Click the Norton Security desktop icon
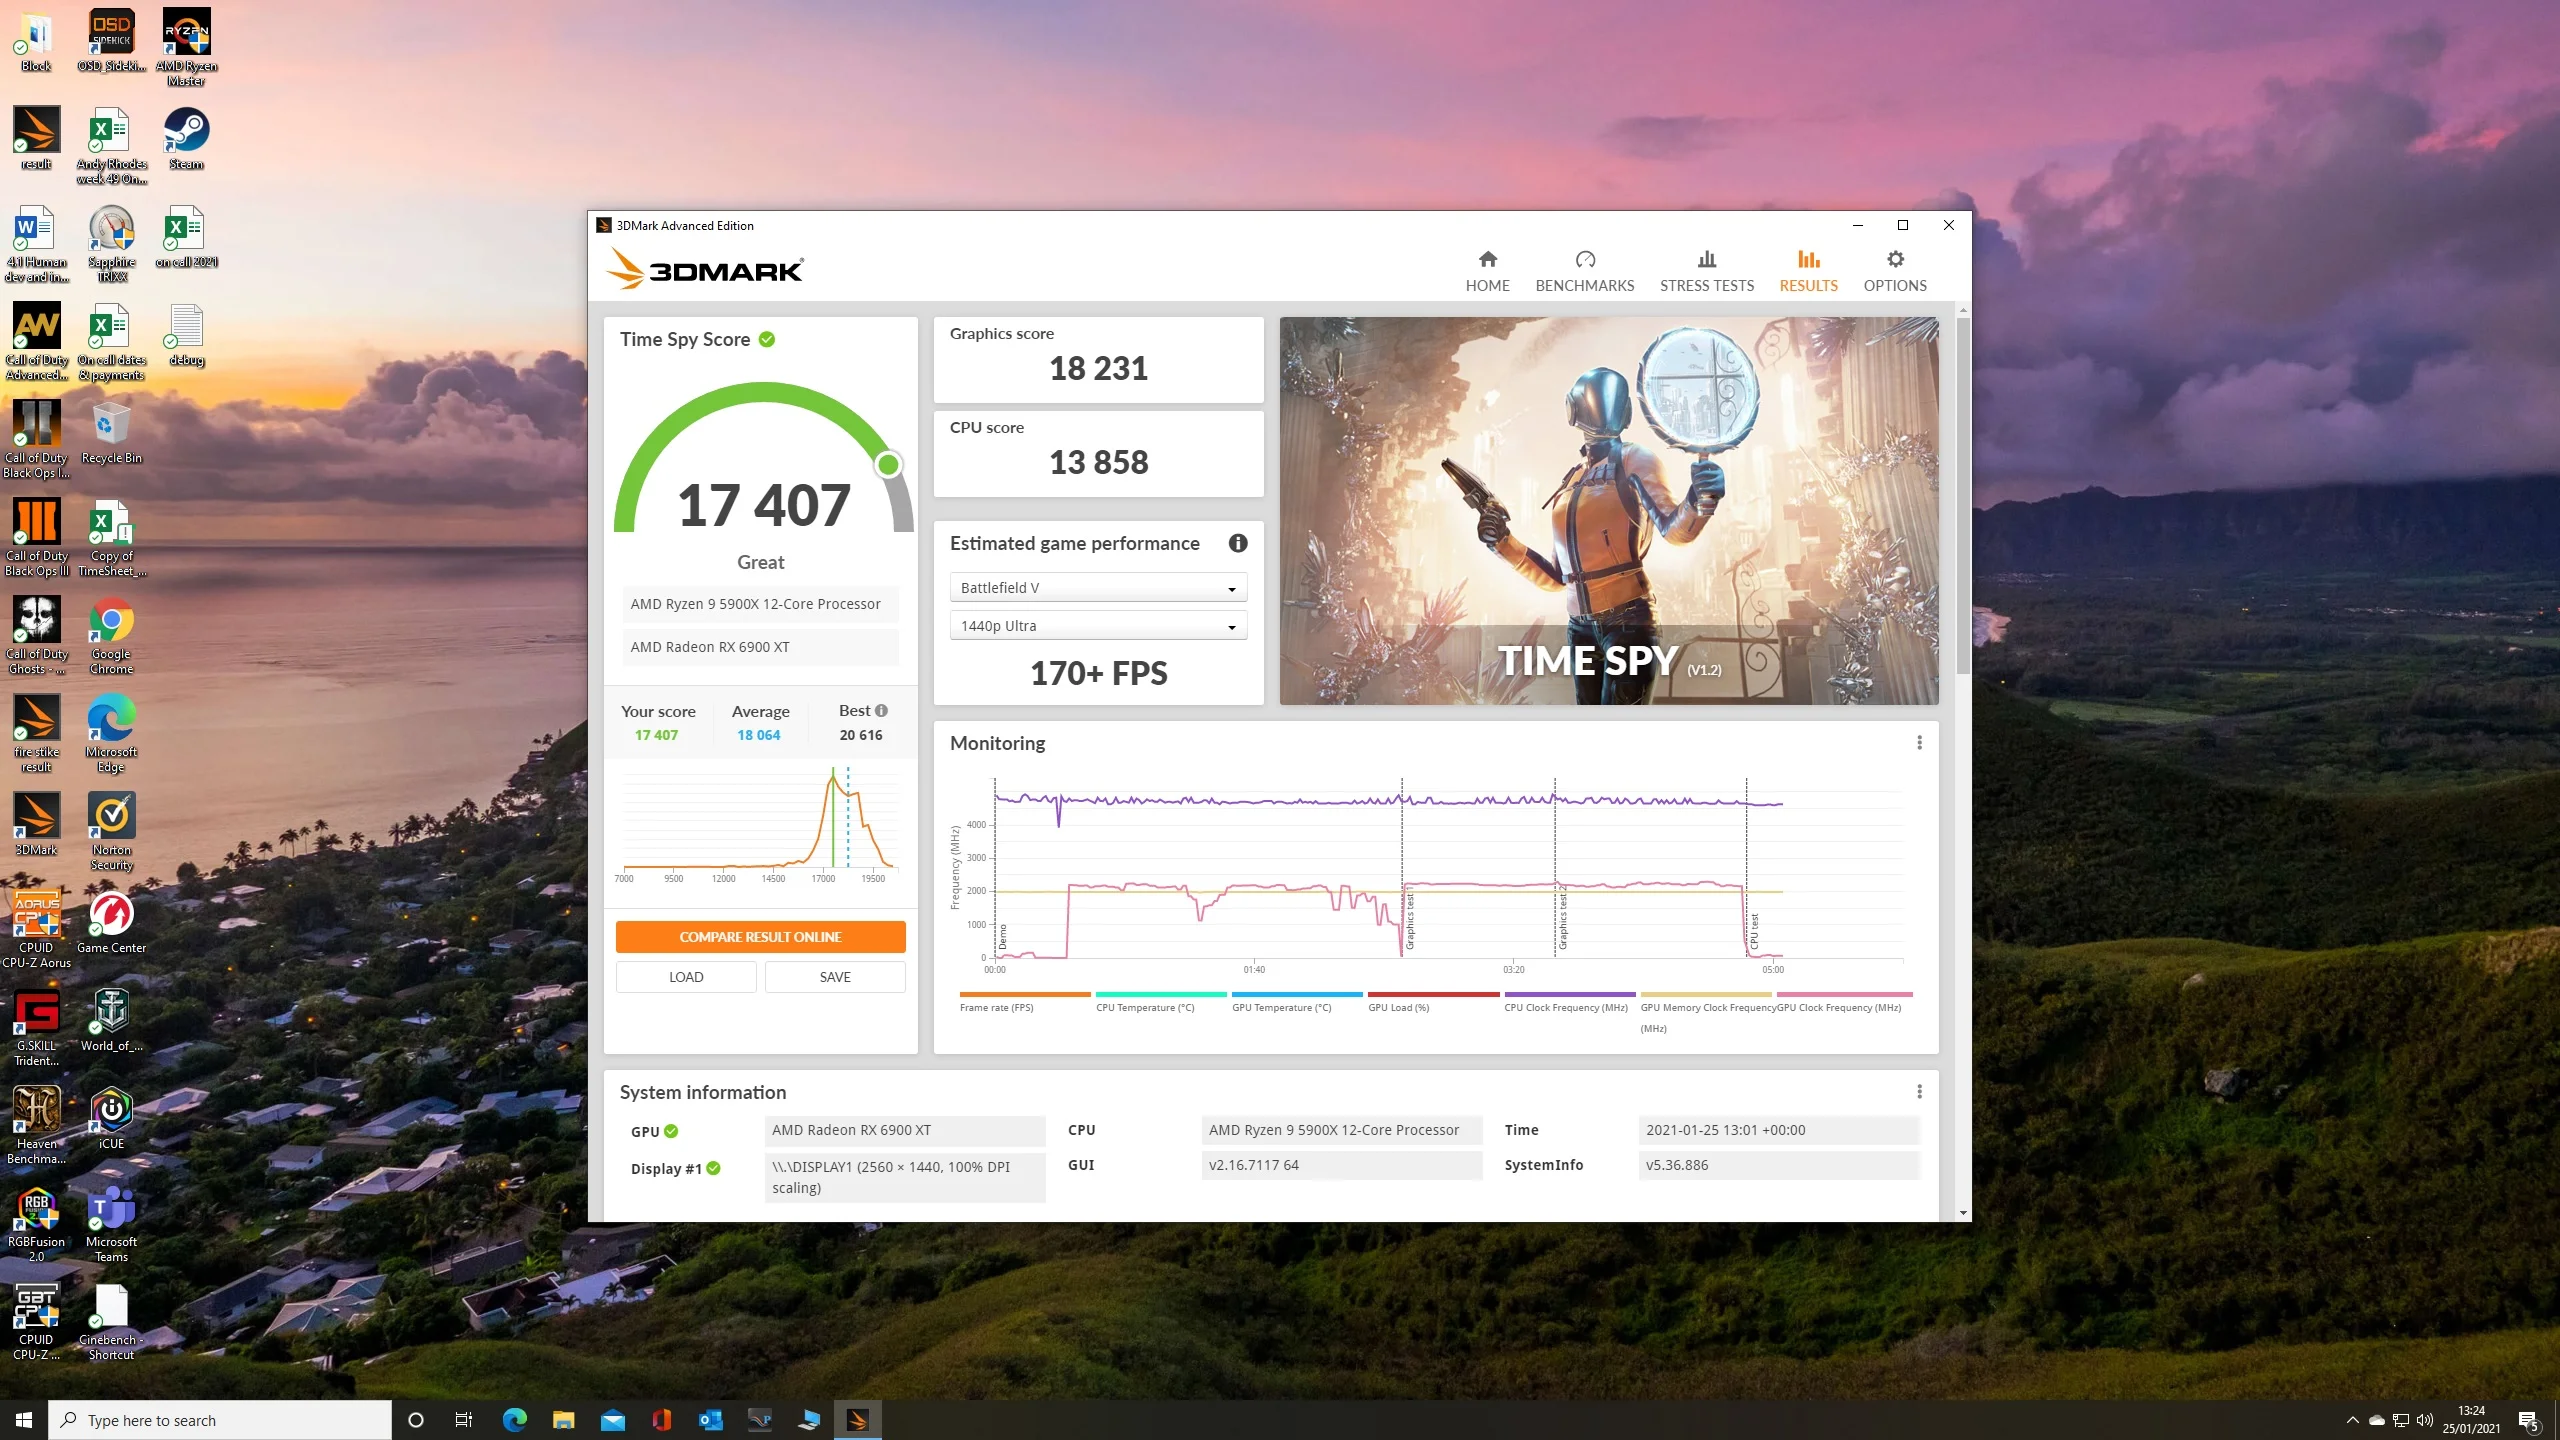The height and width of the screenshot is (1440, 2560). 111,831
